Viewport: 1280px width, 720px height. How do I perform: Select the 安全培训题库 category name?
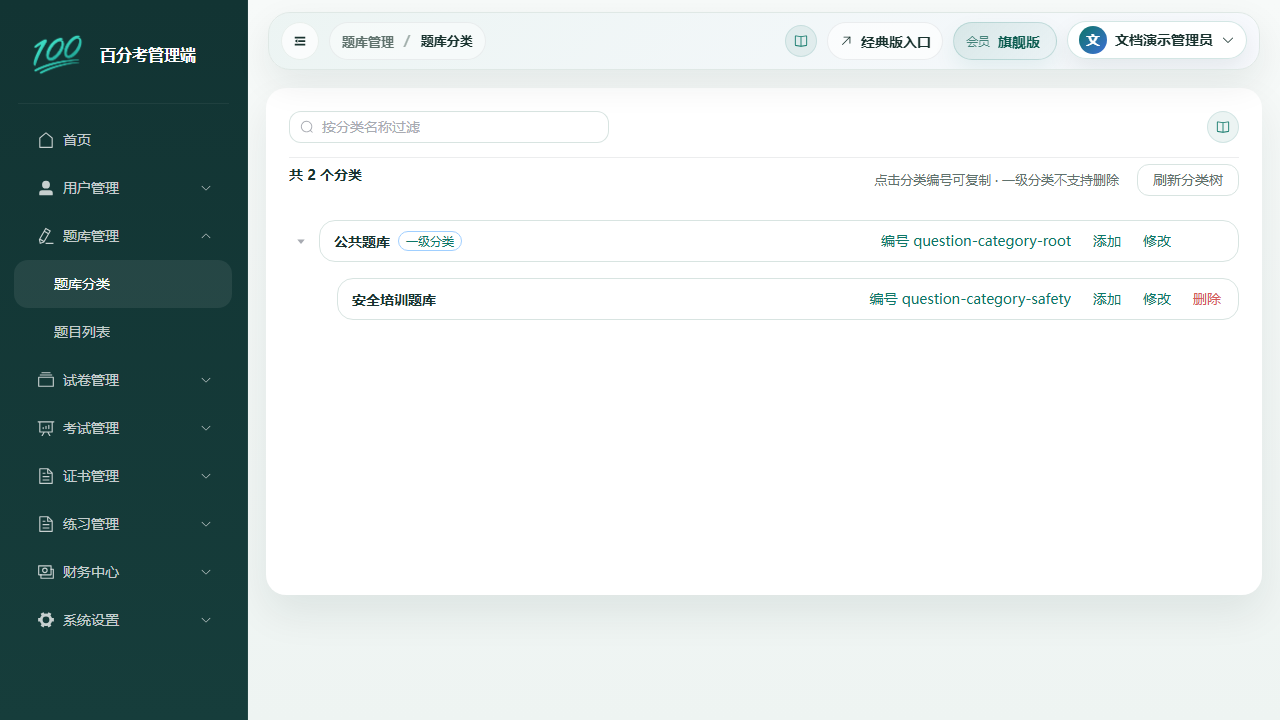(394, 300)
